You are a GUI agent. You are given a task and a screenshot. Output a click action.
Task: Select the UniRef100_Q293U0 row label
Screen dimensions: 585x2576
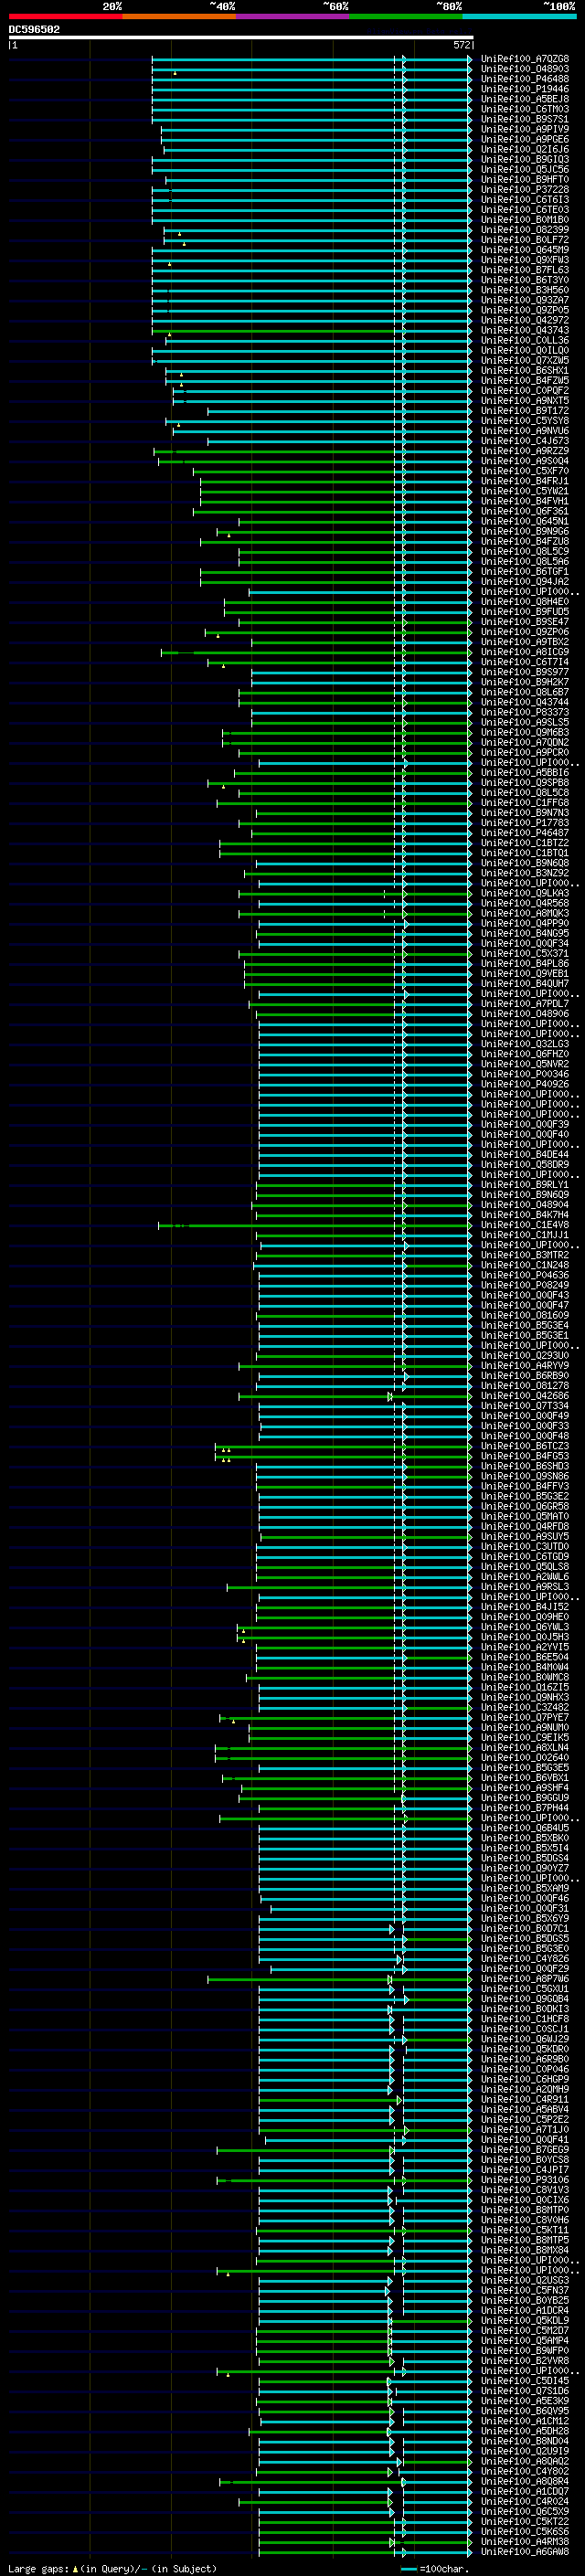(x=525, y=1356)
